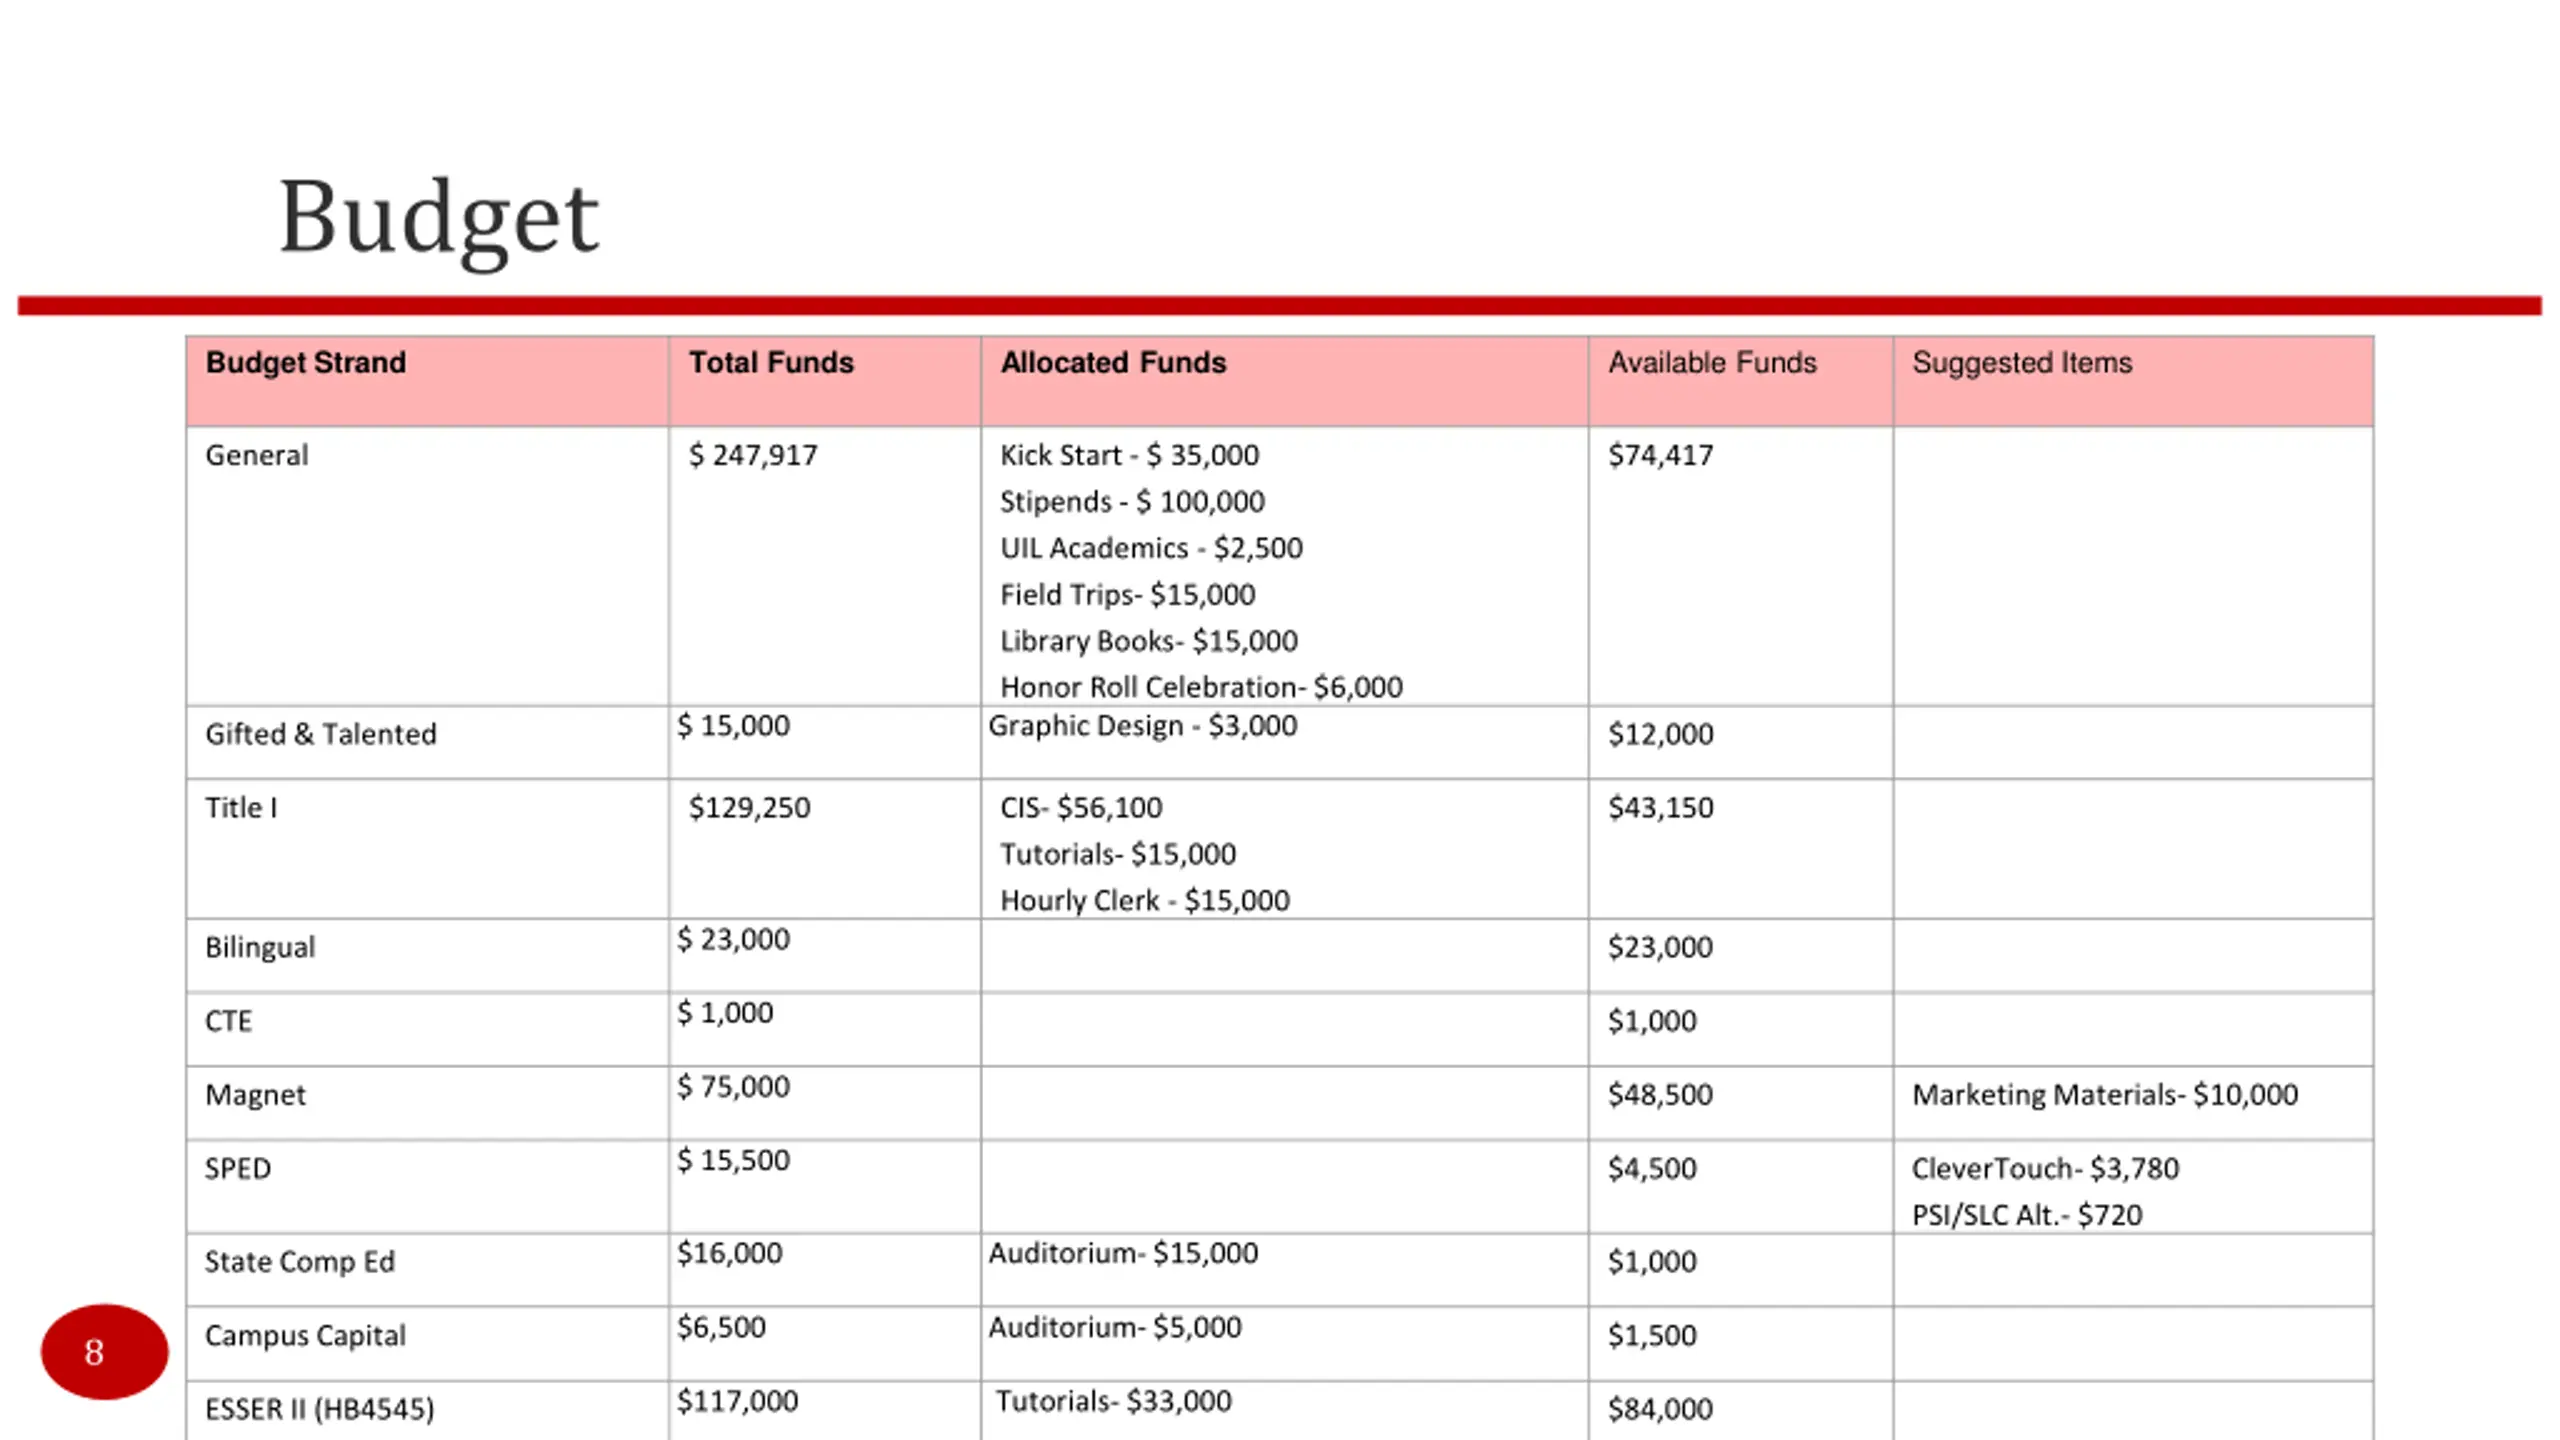Click the Total Funds column header

pos(771,362)
